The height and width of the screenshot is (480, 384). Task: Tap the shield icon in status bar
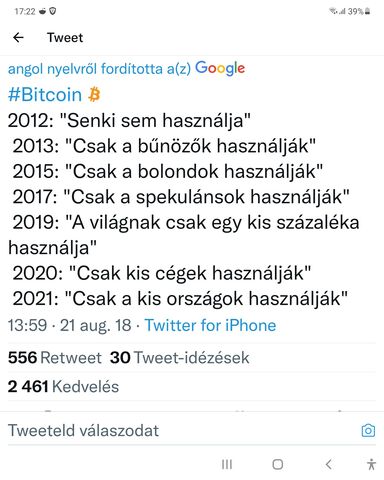coord(53,11)
